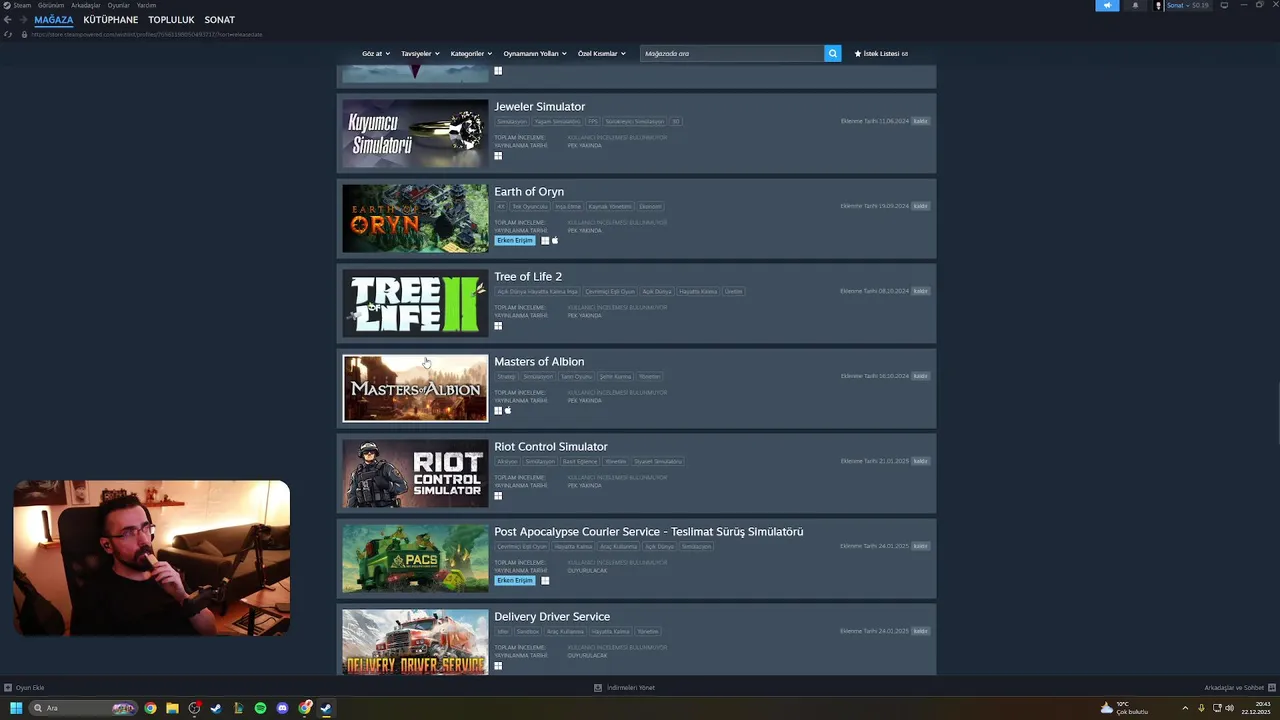Click Windows platform icon for Tree of Life 2

coord(498,326)
